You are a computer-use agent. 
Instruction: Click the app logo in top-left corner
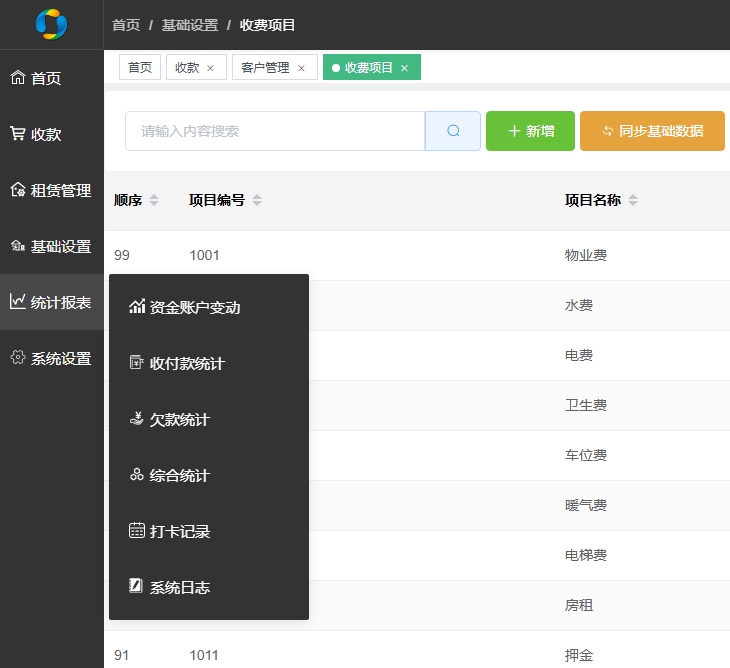(51, 24)
